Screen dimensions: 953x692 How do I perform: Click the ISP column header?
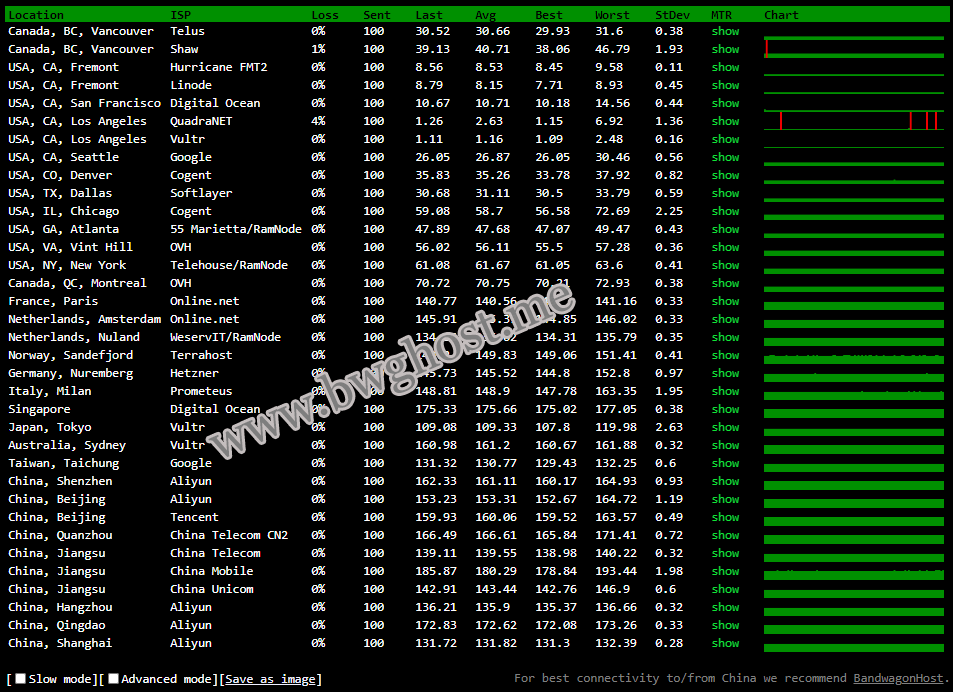tap(181, 15)
